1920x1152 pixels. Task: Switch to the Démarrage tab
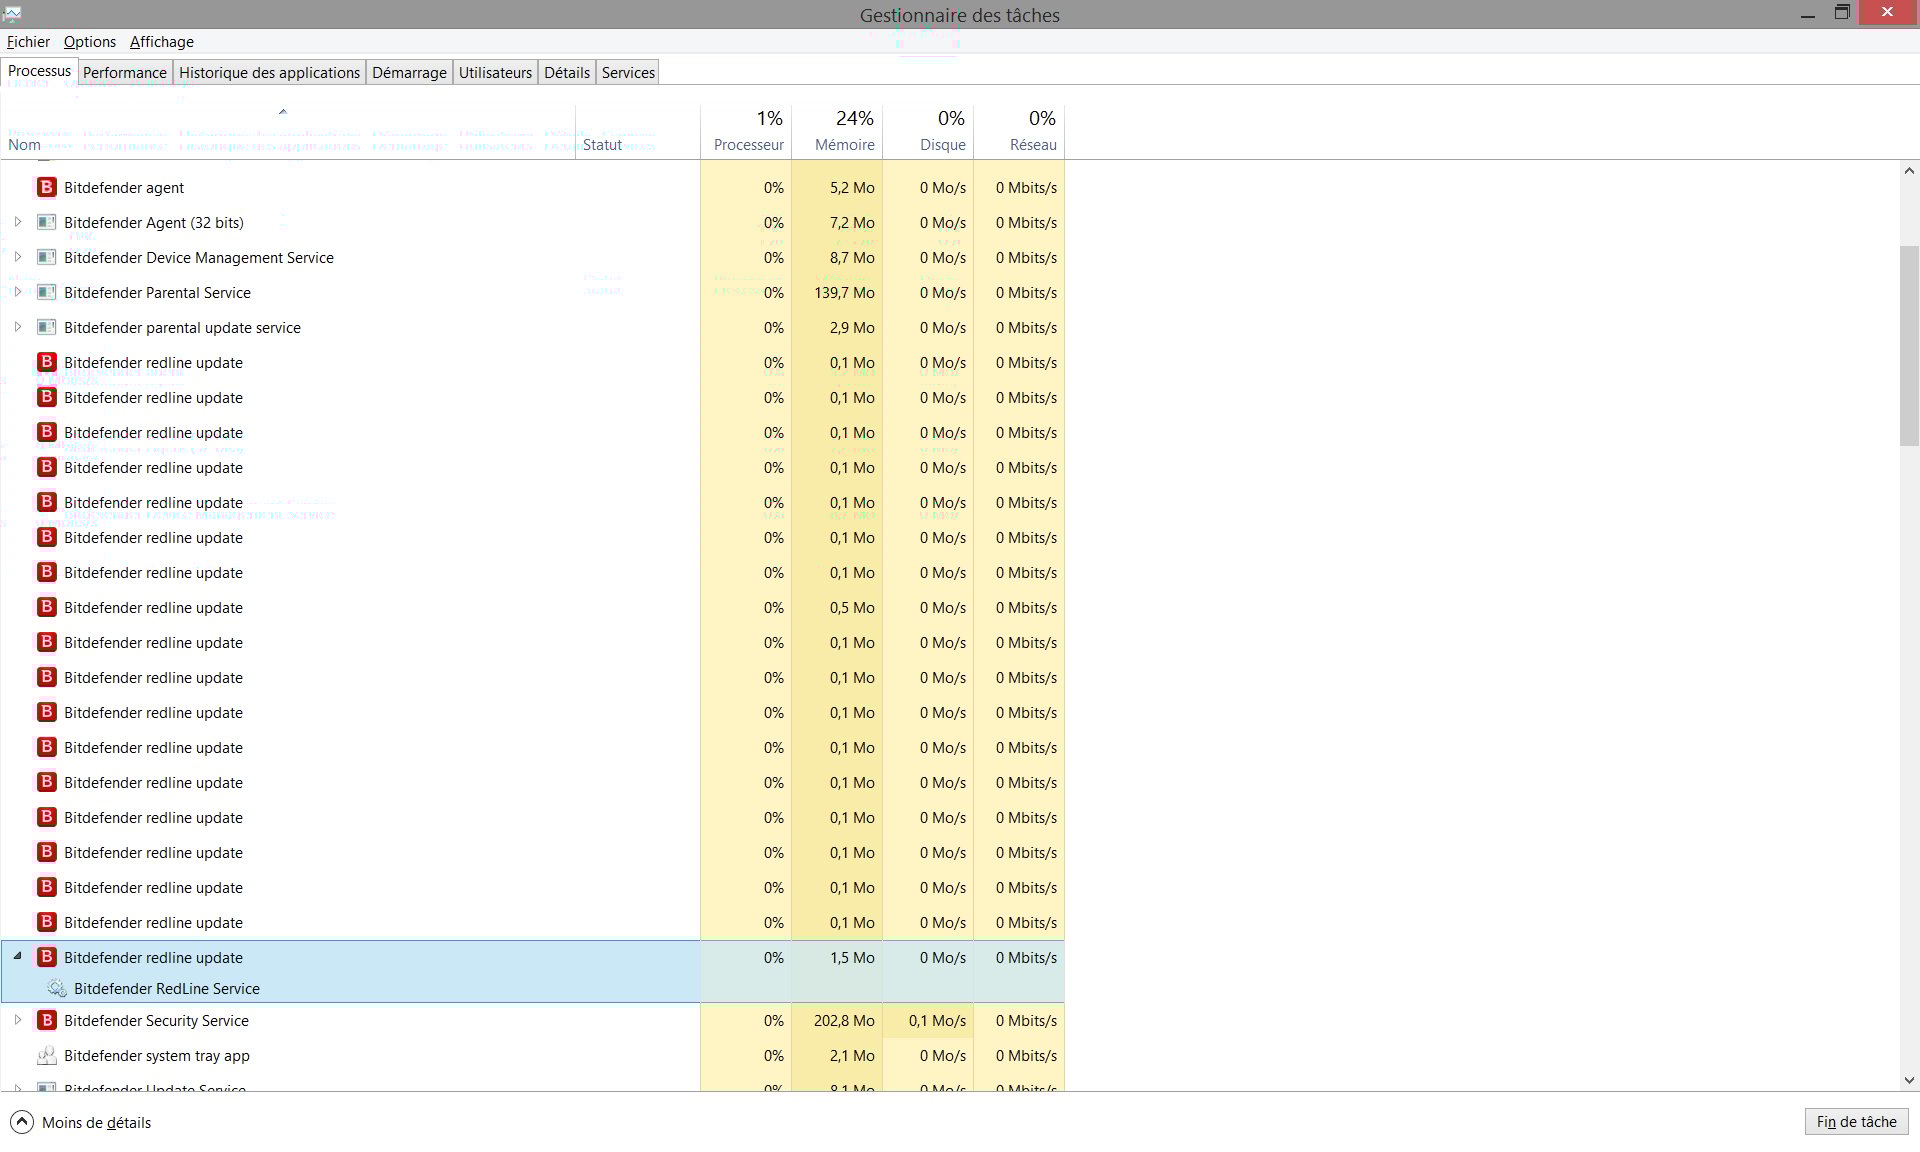409,72
